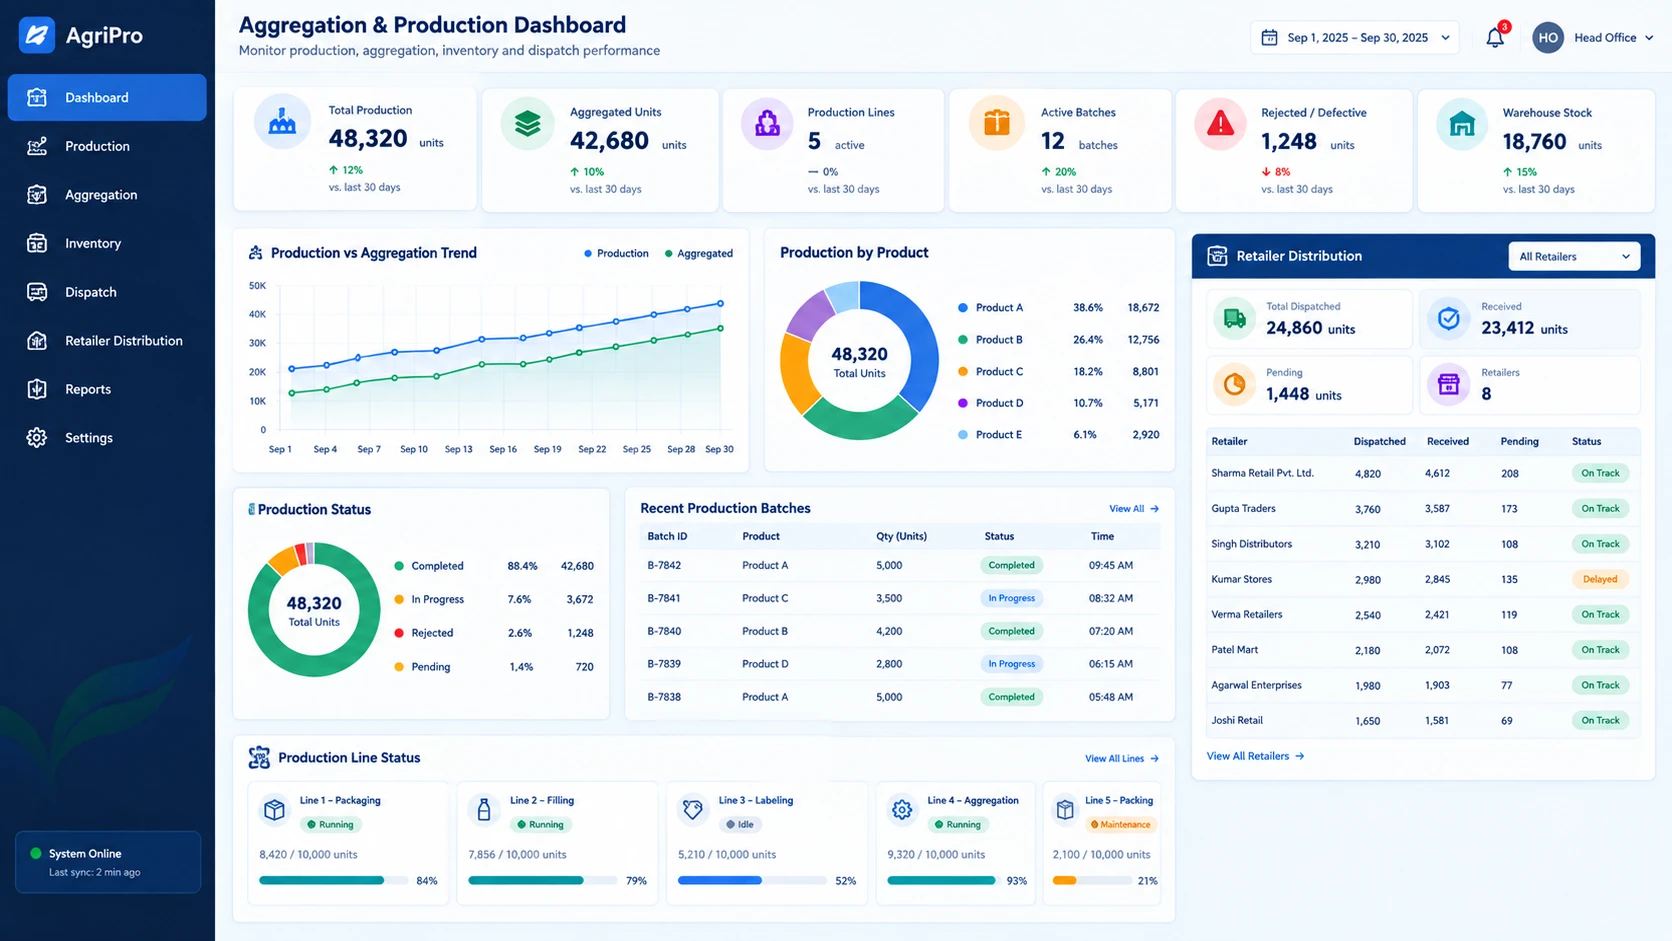
Task: Click the Maintenance badge on Line 5
Action: click(1121, 825)
